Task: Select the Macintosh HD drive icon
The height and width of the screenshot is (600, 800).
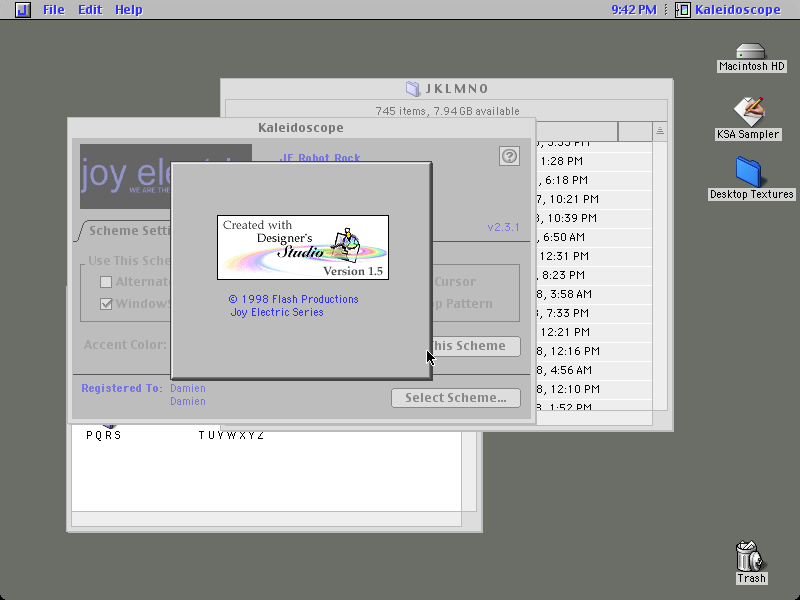Action: pyautogui.click(x=751, y=58)
